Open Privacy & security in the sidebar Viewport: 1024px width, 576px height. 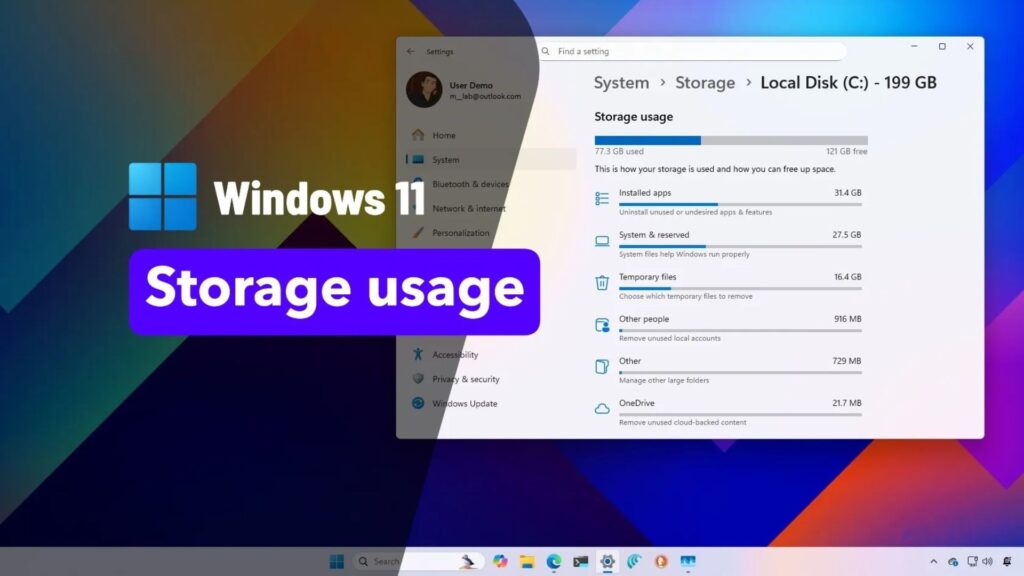[465, 379]
